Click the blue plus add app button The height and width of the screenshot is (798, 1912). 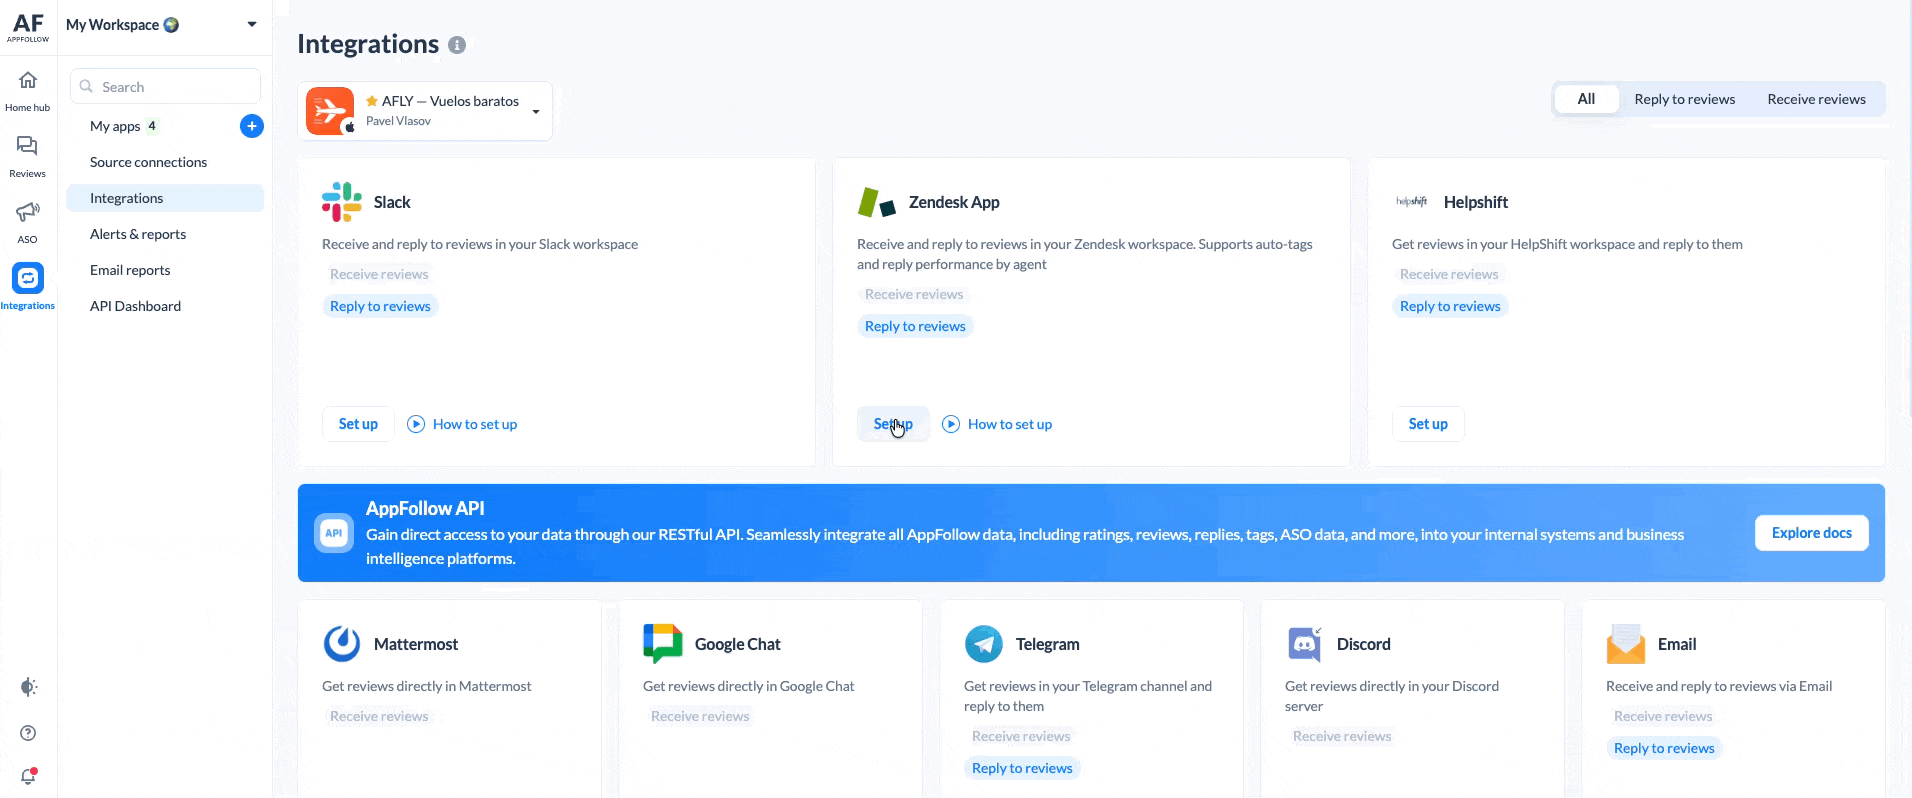pyautogui.click(x=252, y=126)
